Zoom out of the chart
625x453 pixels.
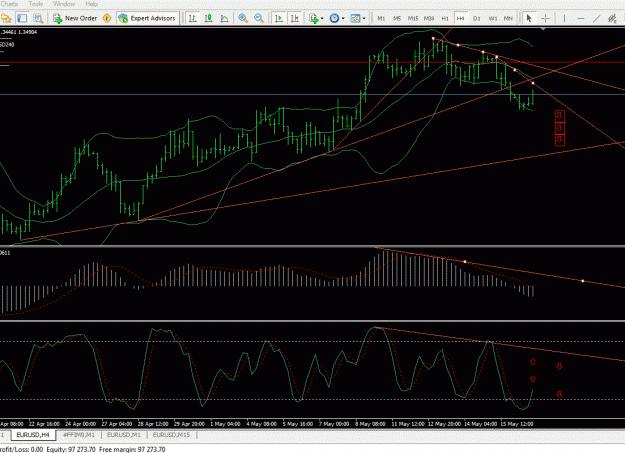tap(259, 18)
